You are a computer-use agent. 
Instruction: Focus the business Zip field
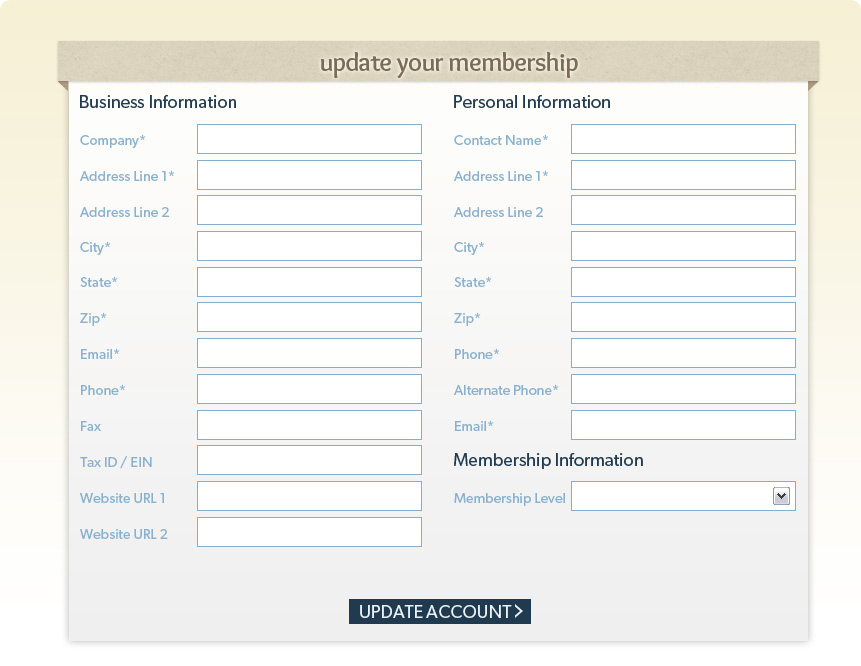click(x=309, y=317)
